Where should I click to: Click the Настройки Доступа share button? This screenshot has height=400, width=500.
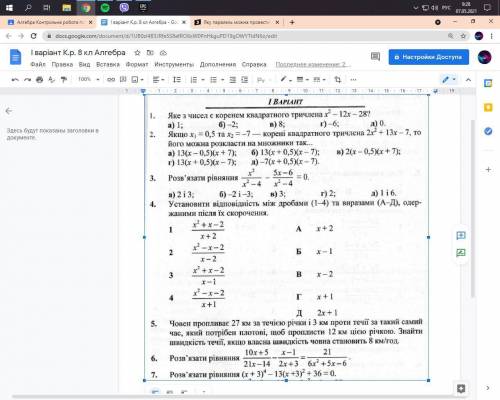429,57
